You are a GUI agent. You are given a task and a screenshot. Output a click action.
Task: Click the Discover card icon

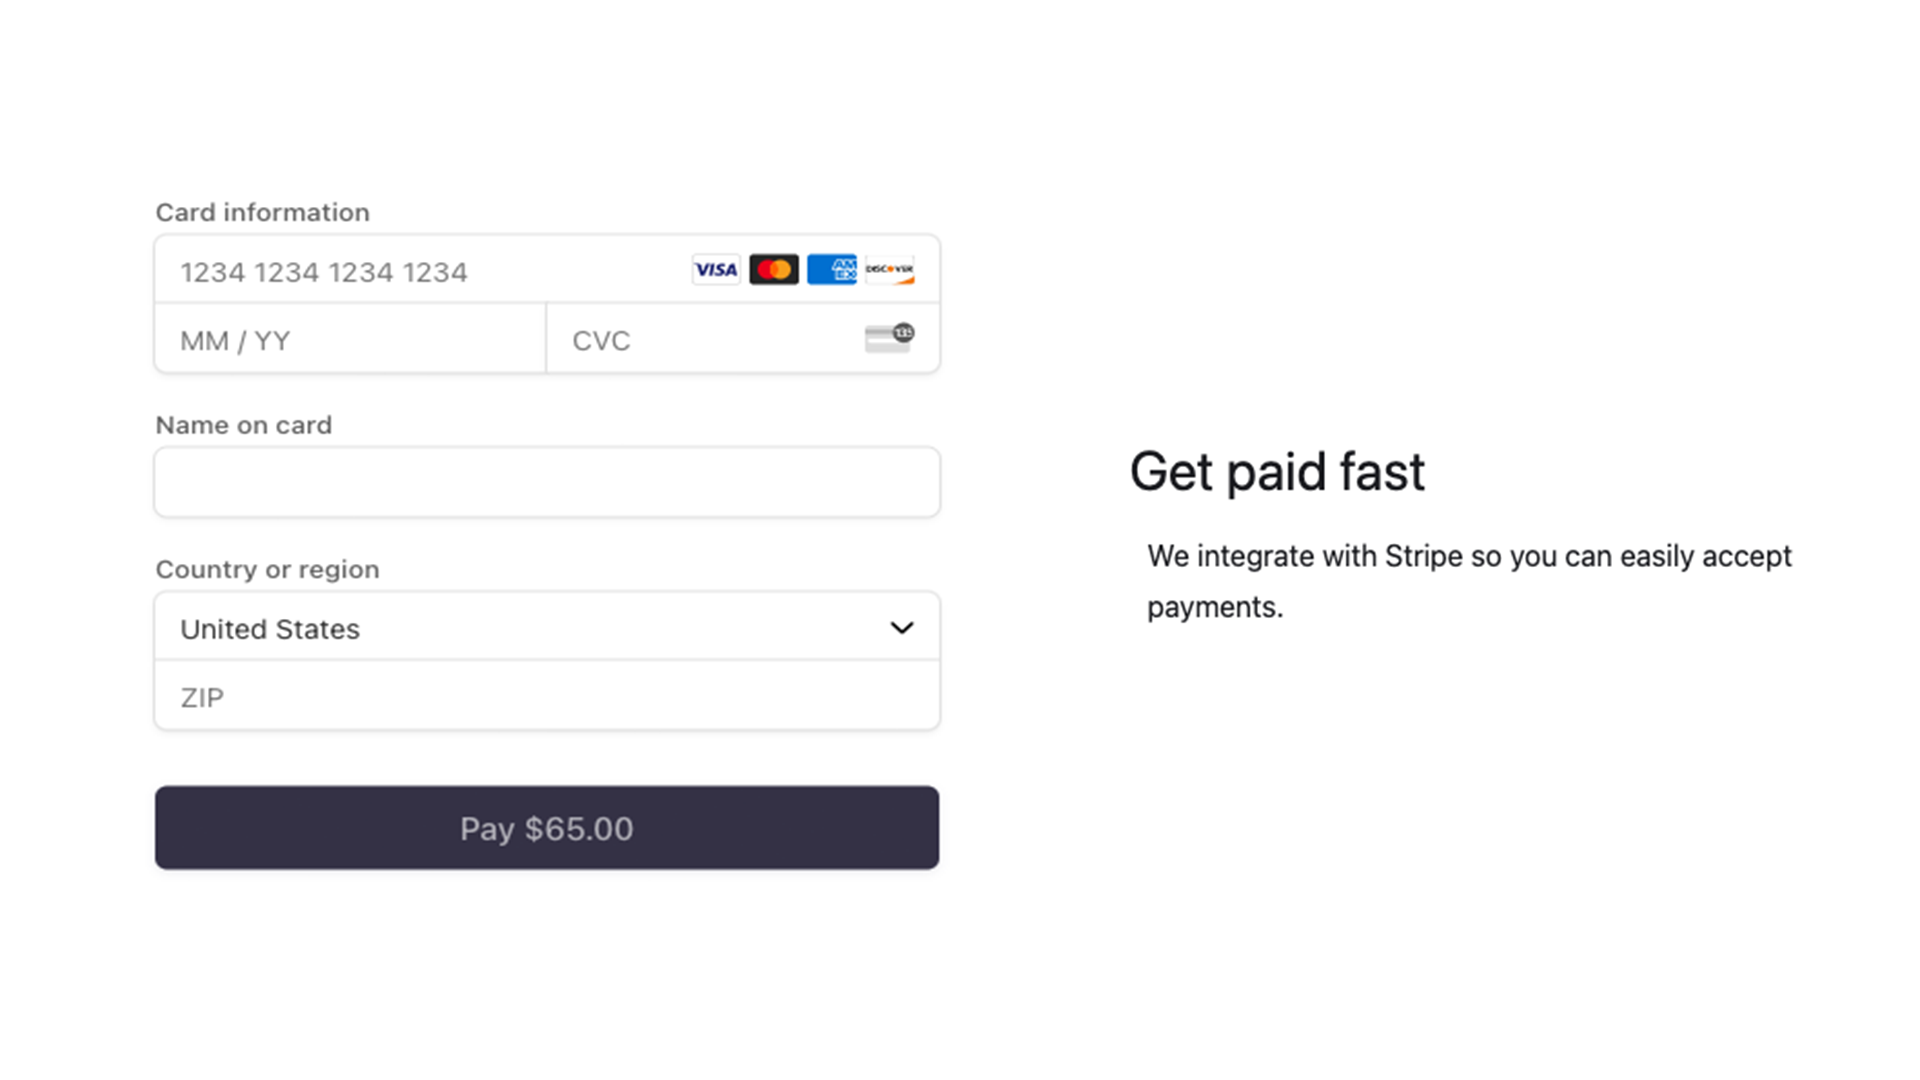pos(889,269)
